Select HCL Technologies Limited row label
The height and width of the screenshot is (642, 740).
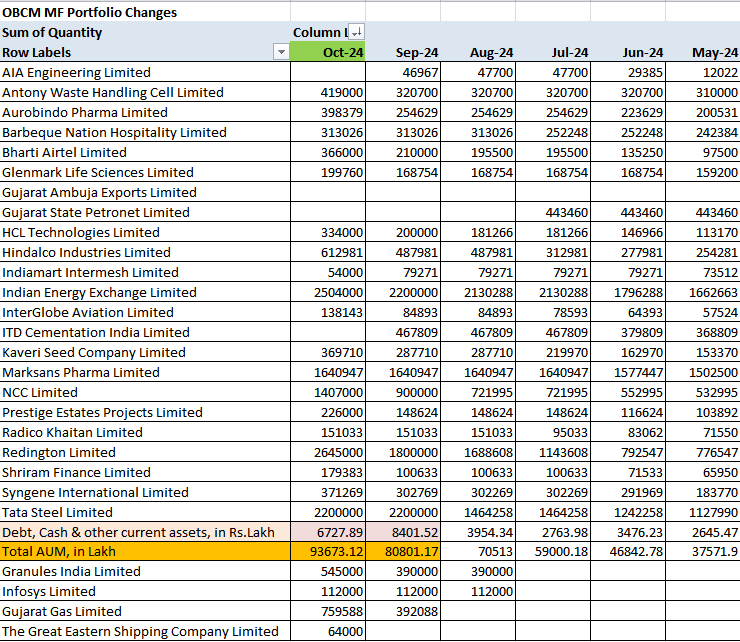tap(81, 232)
